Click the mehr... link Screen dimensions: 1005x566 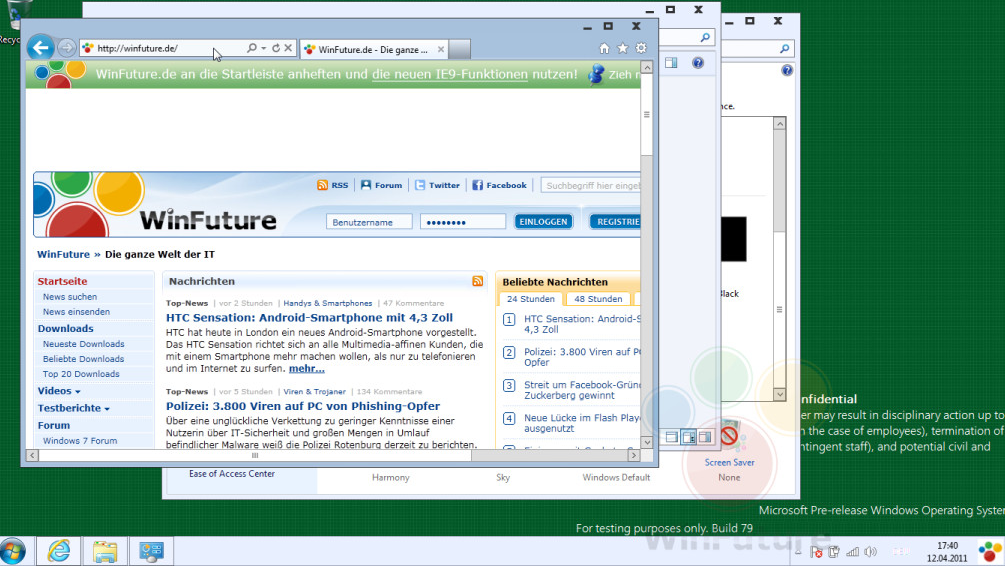click(x=306, y=369)
